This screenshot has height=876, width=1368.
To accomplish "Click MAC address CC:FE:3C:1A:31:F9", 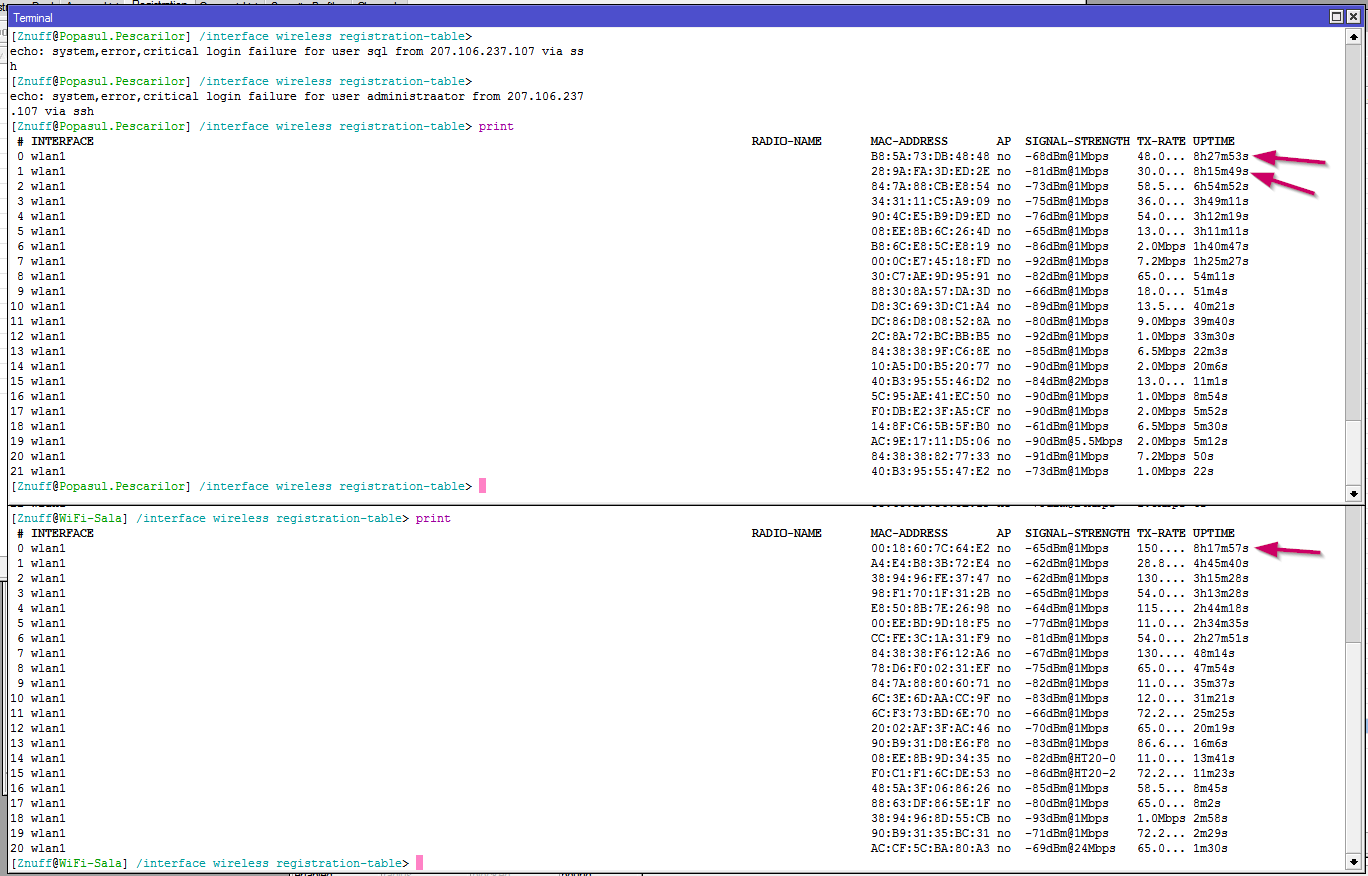I will click(x=930, y=638).
